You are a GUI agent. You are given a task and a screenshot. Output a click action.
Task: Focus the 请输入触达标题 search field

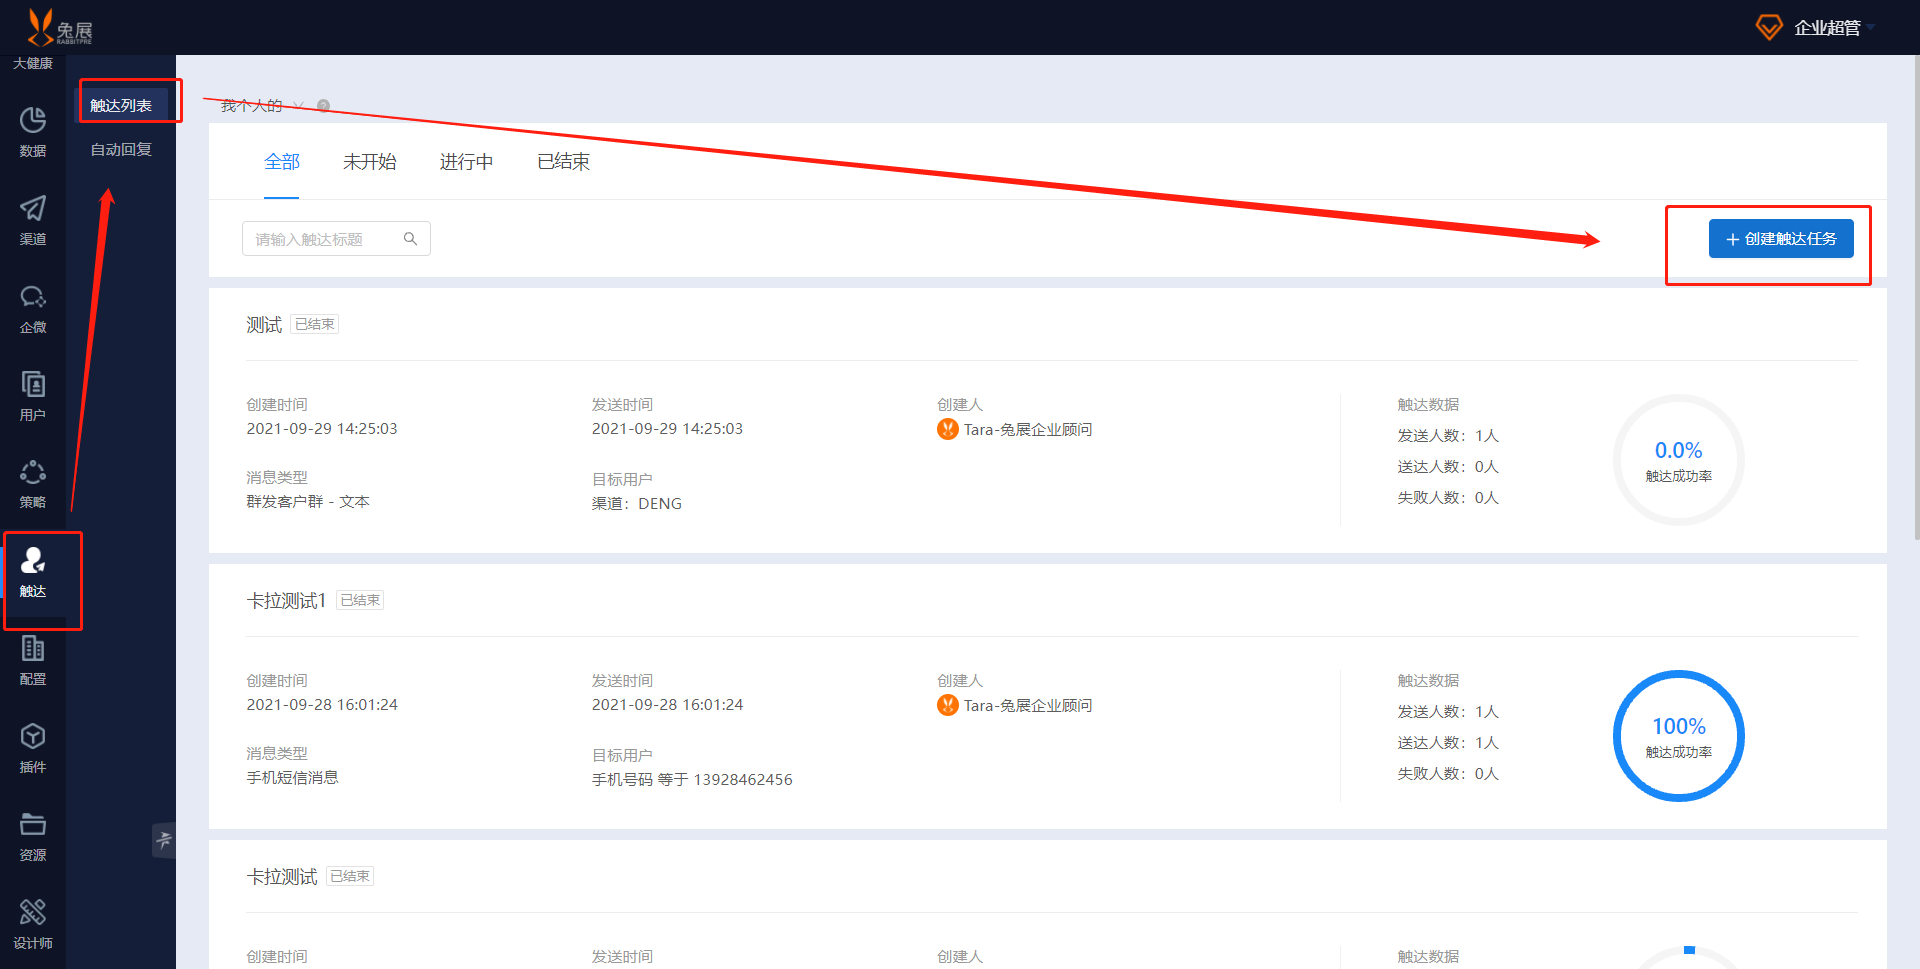tap(336, 239)
